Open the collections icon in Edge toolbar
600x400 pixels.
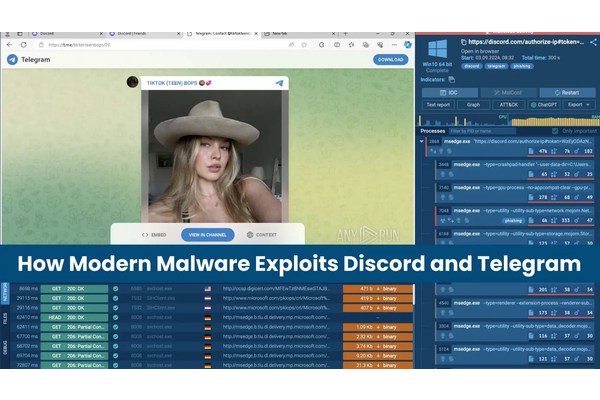(366, 45)
